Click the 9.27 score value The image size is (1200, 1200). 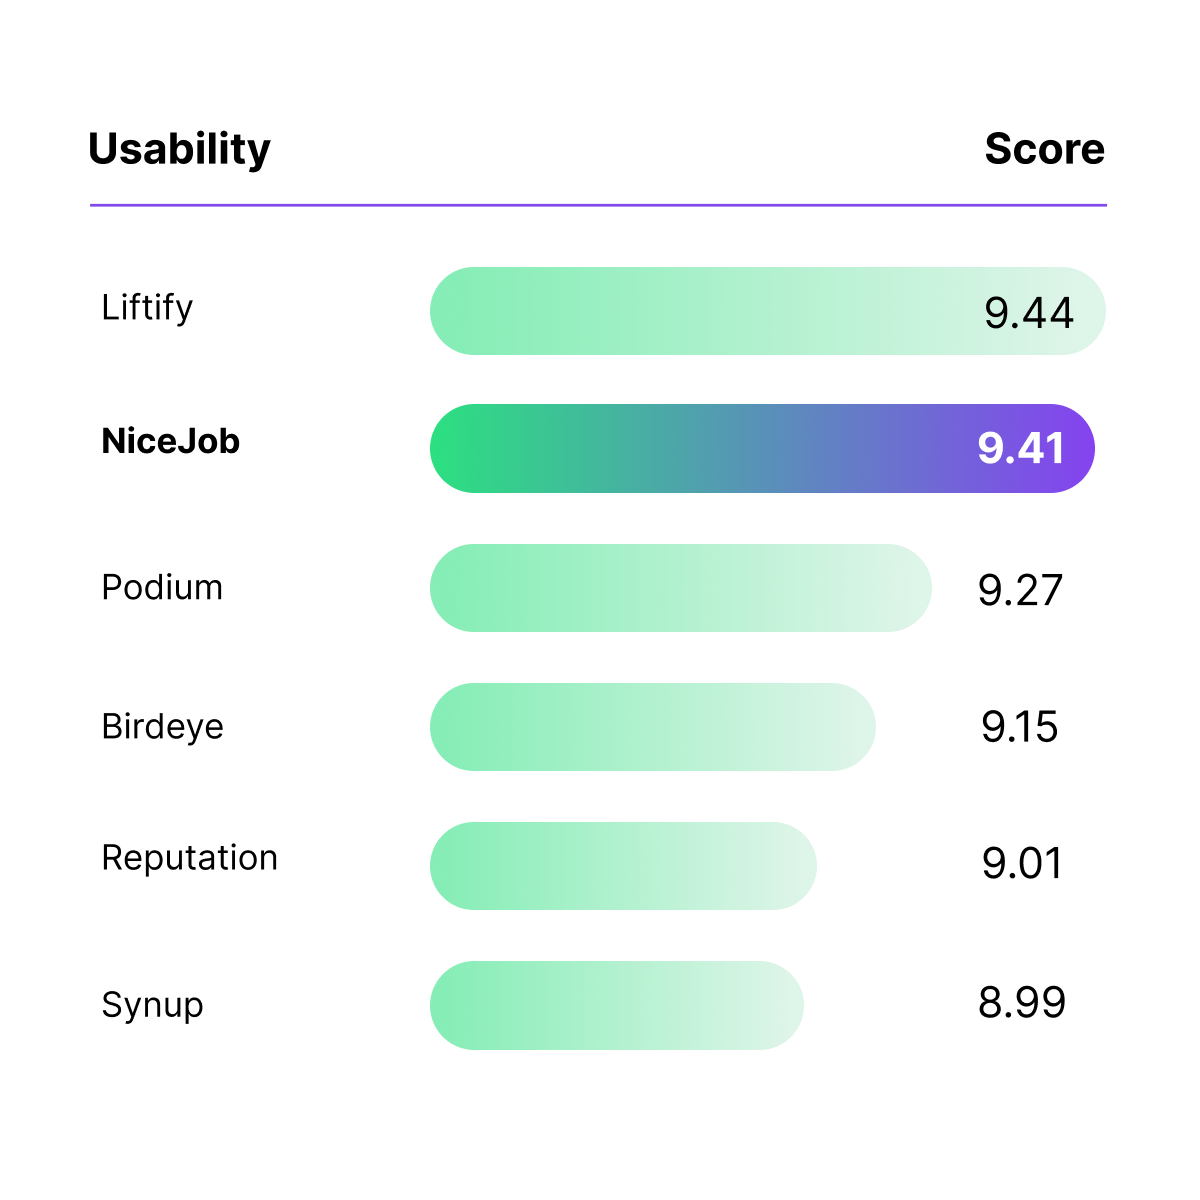click(x=1020, y=590)
